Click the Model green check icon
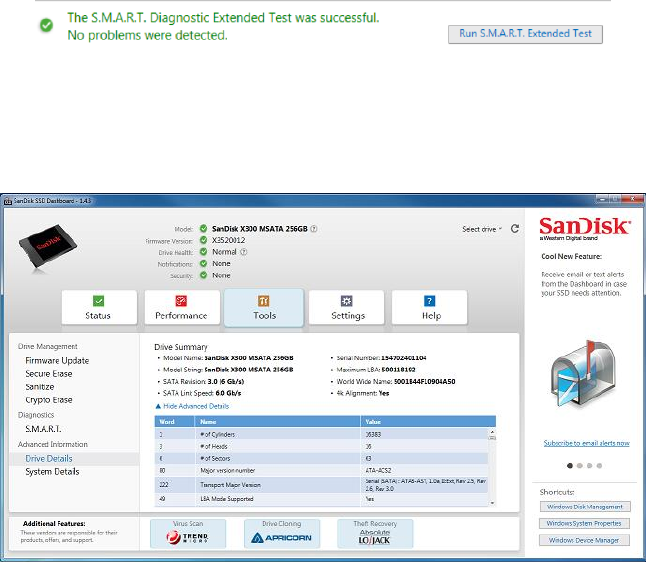 (x=204, y=228)
